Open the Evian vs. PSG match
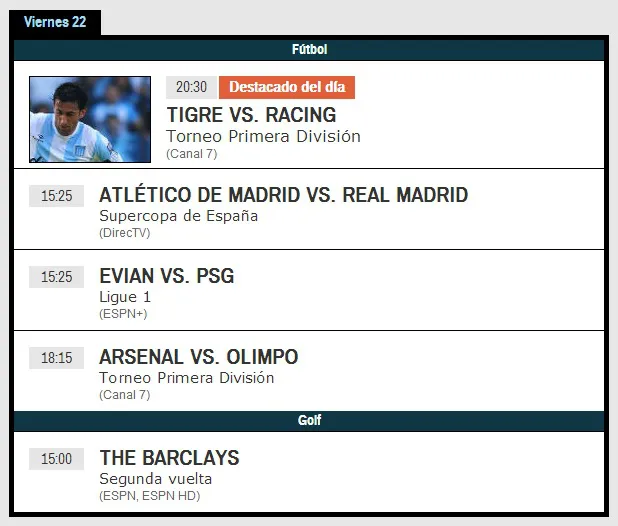 167,276
